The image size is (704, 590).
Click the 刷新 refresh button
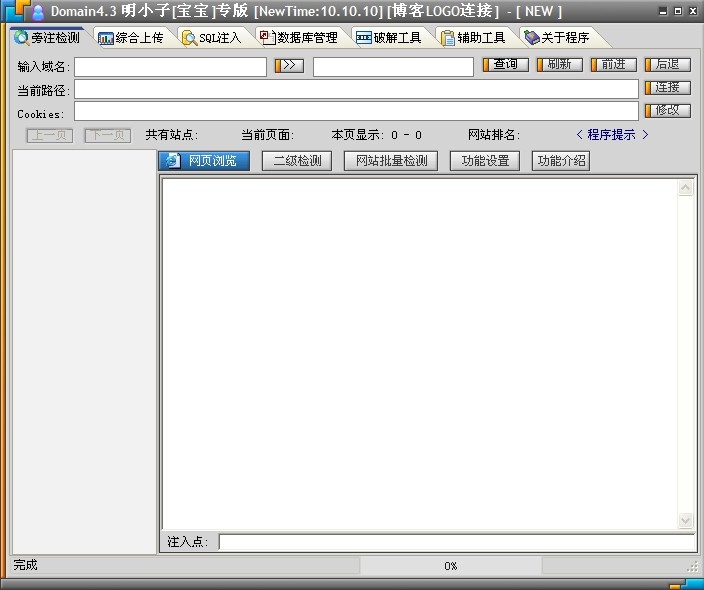pyautogui.click(x=559, y=65)
